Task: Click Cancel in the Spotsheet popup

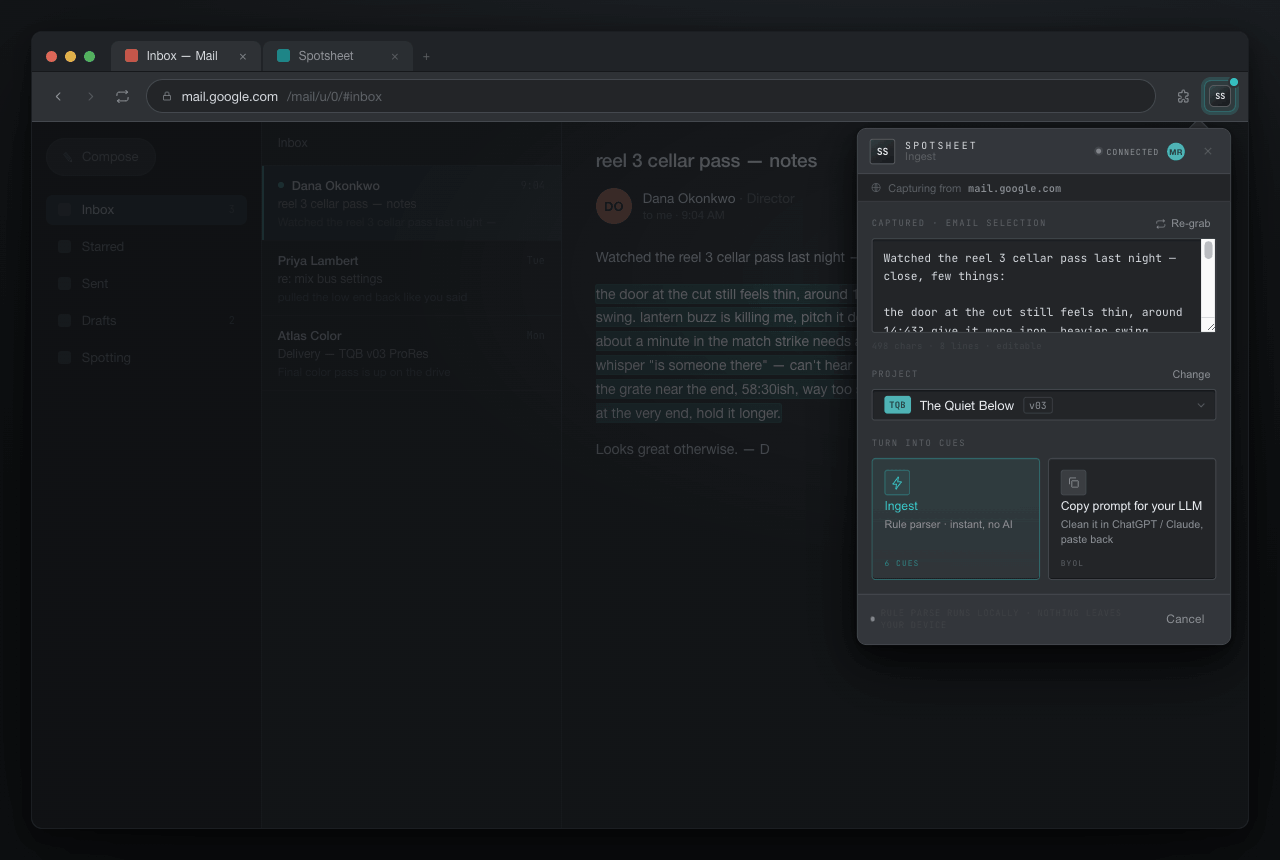Action: (1185, 619)
